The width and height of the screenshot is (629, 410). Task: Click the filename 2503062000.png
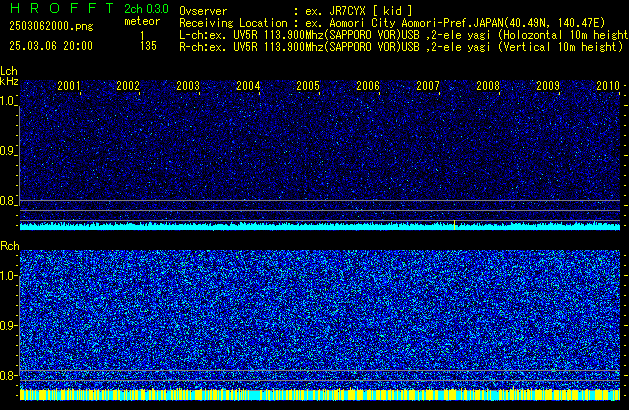point(51,26)
